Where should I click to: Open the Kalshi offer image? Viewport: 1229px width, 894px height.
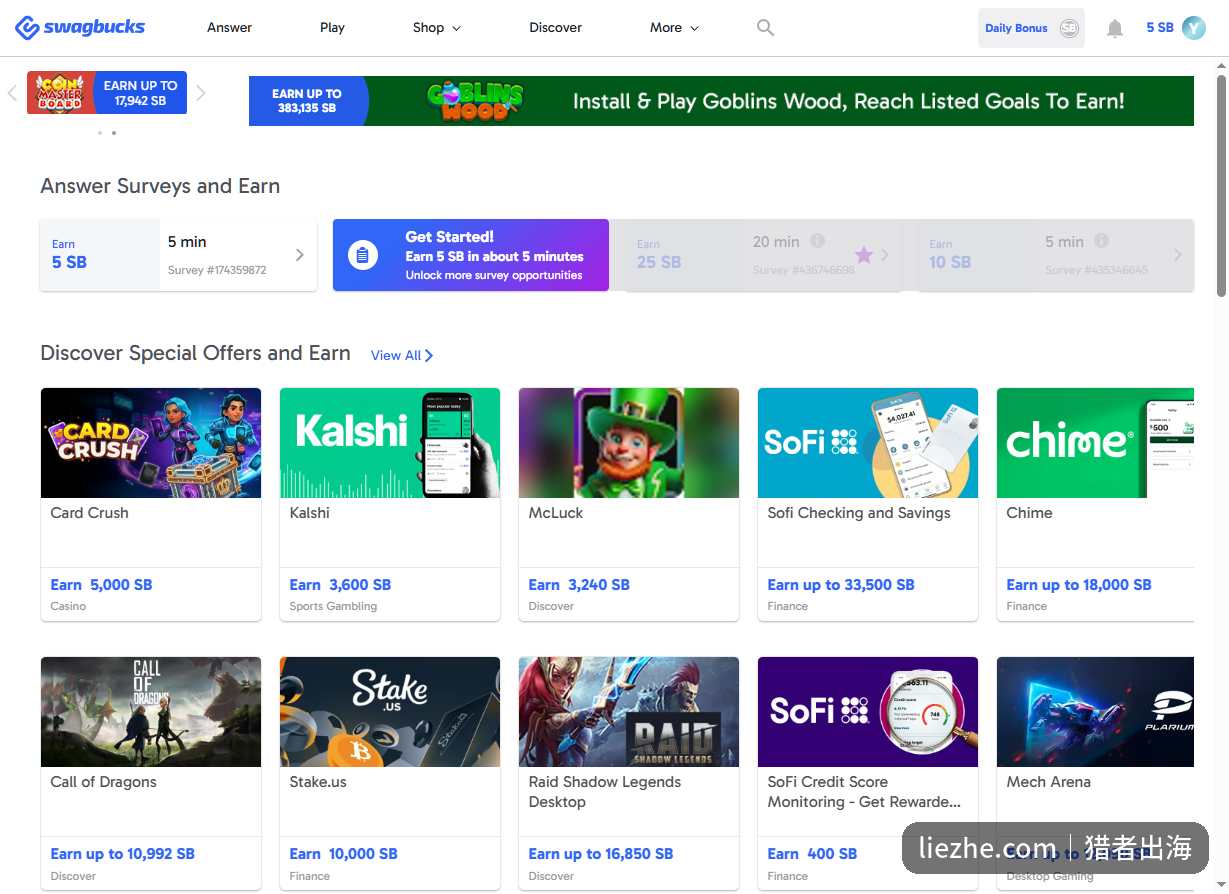coord(390,443)
